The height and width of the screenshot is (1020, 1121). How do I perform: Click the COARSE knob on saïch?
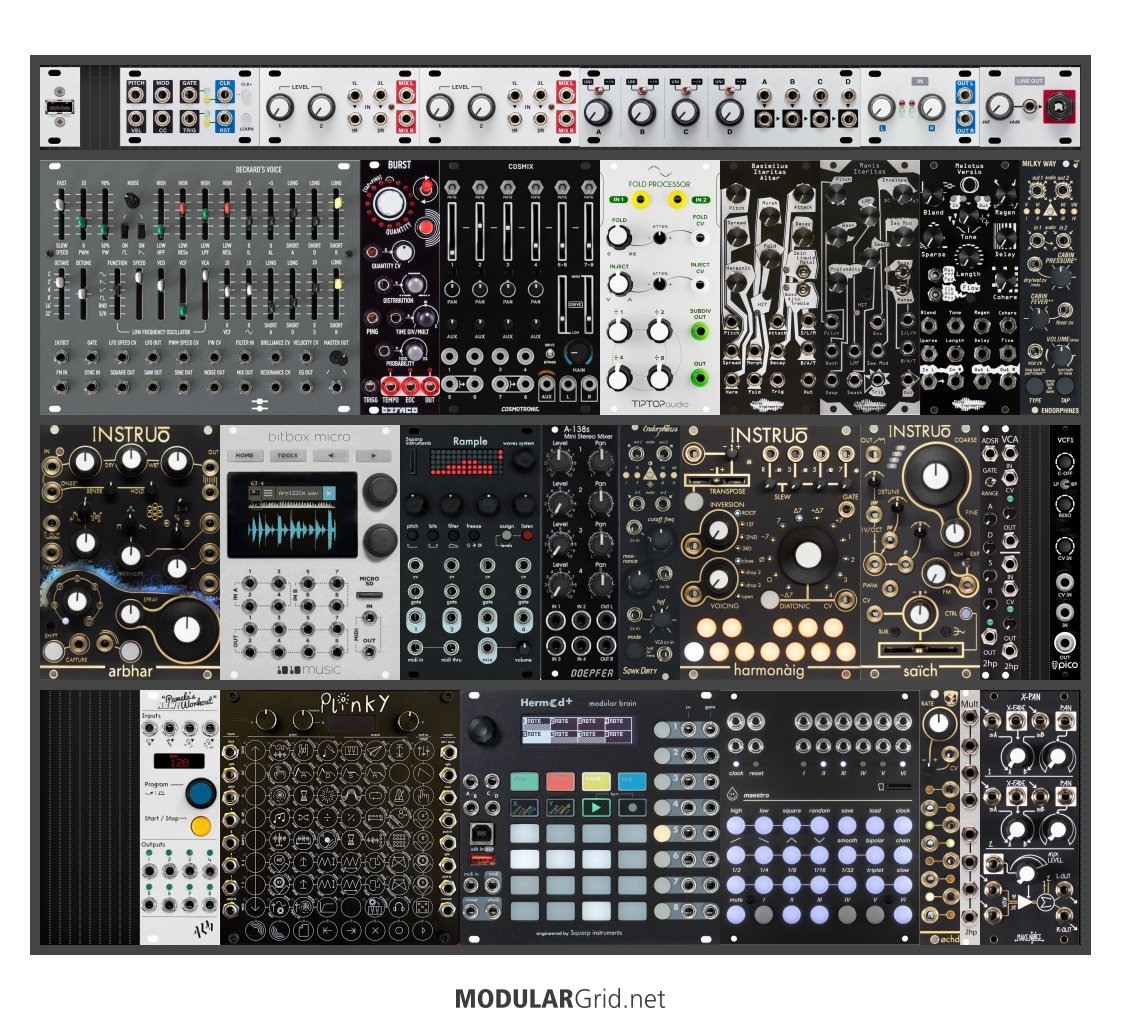point(934,476)
